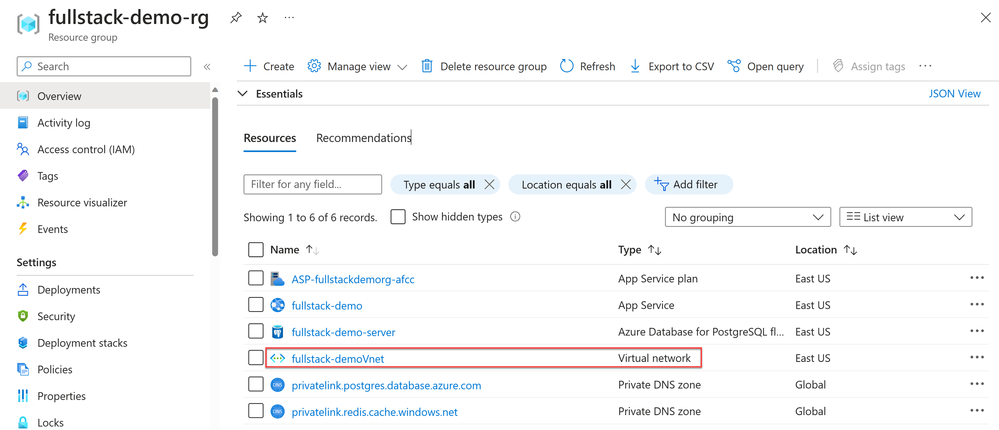Image resolution: width=999 pixels, height=430 pixels.
Task: Enable Show hidden types checkbox
Action: [x=398, y=217]
